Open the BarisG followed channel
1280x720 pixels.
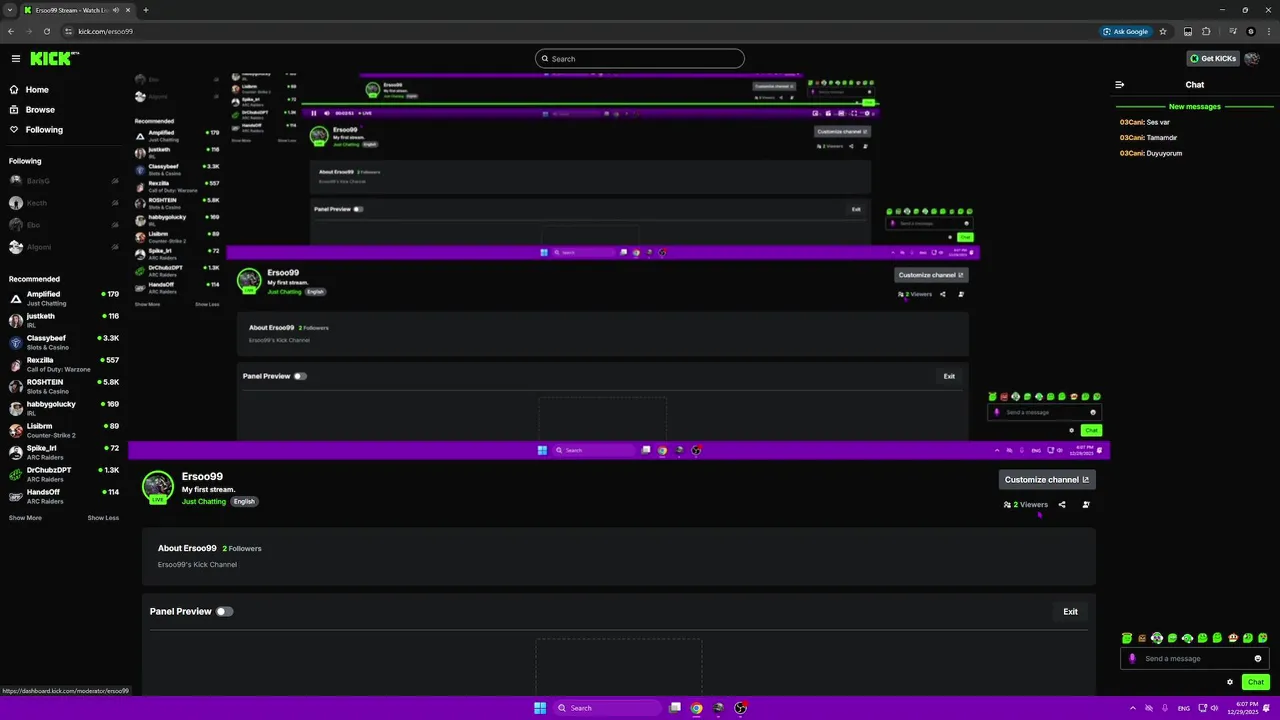(64, 181)
